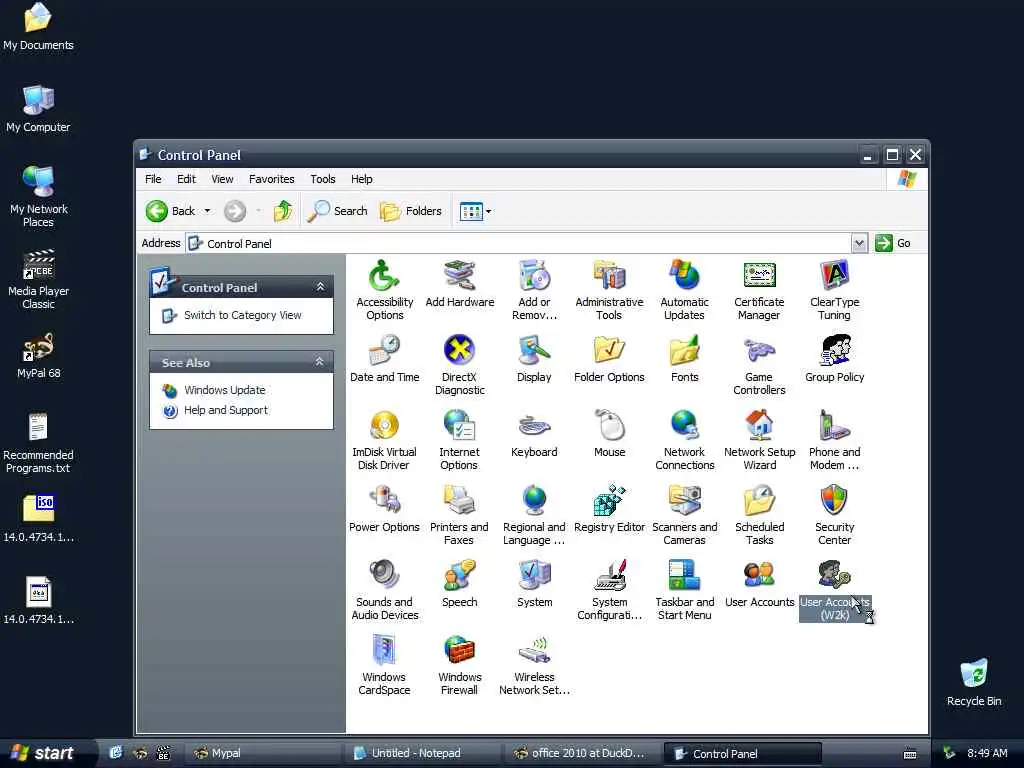Open Fonts folder icon
Screen dimensions: 1024x768
pos(684,359)
